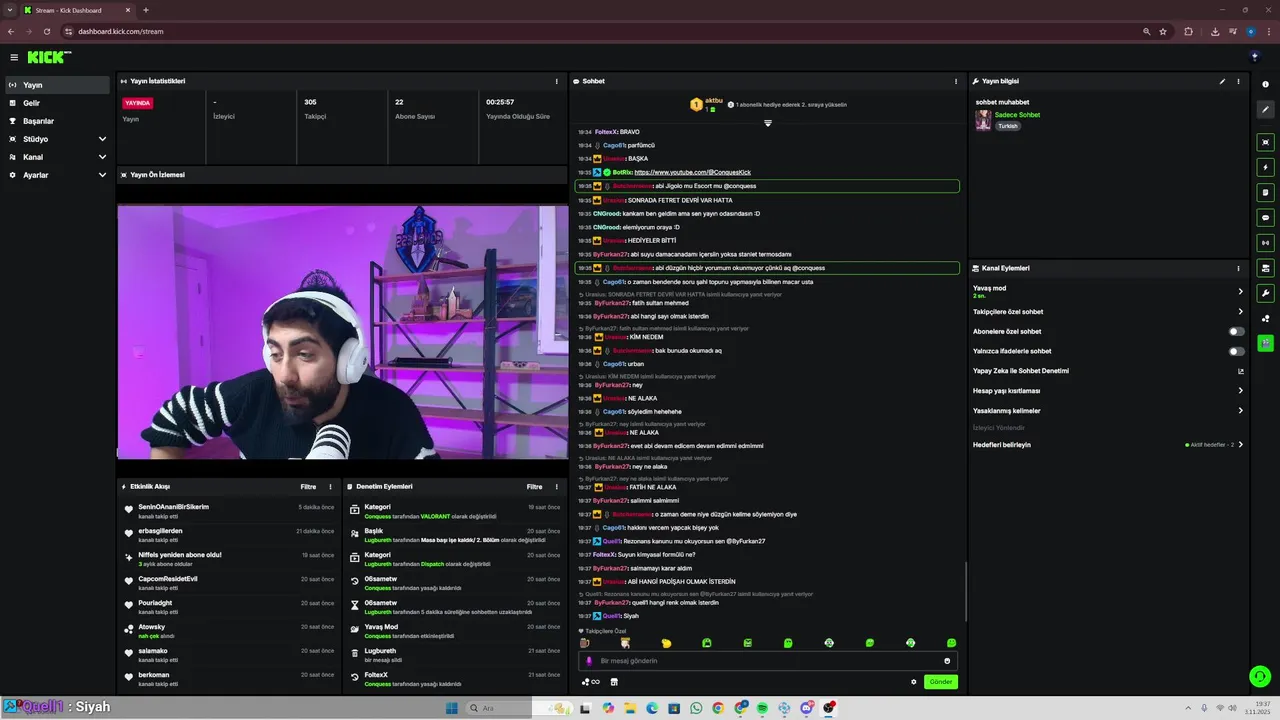
Task: Go to the Yayın sidebar item
Action: (57, 85)
